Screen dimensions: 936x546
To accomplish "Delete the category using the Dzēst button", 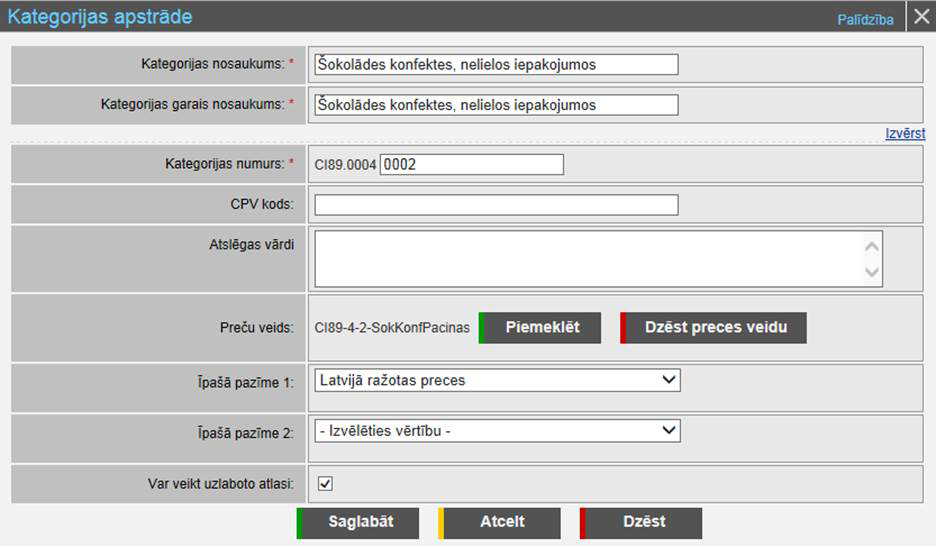I will 642,522.
